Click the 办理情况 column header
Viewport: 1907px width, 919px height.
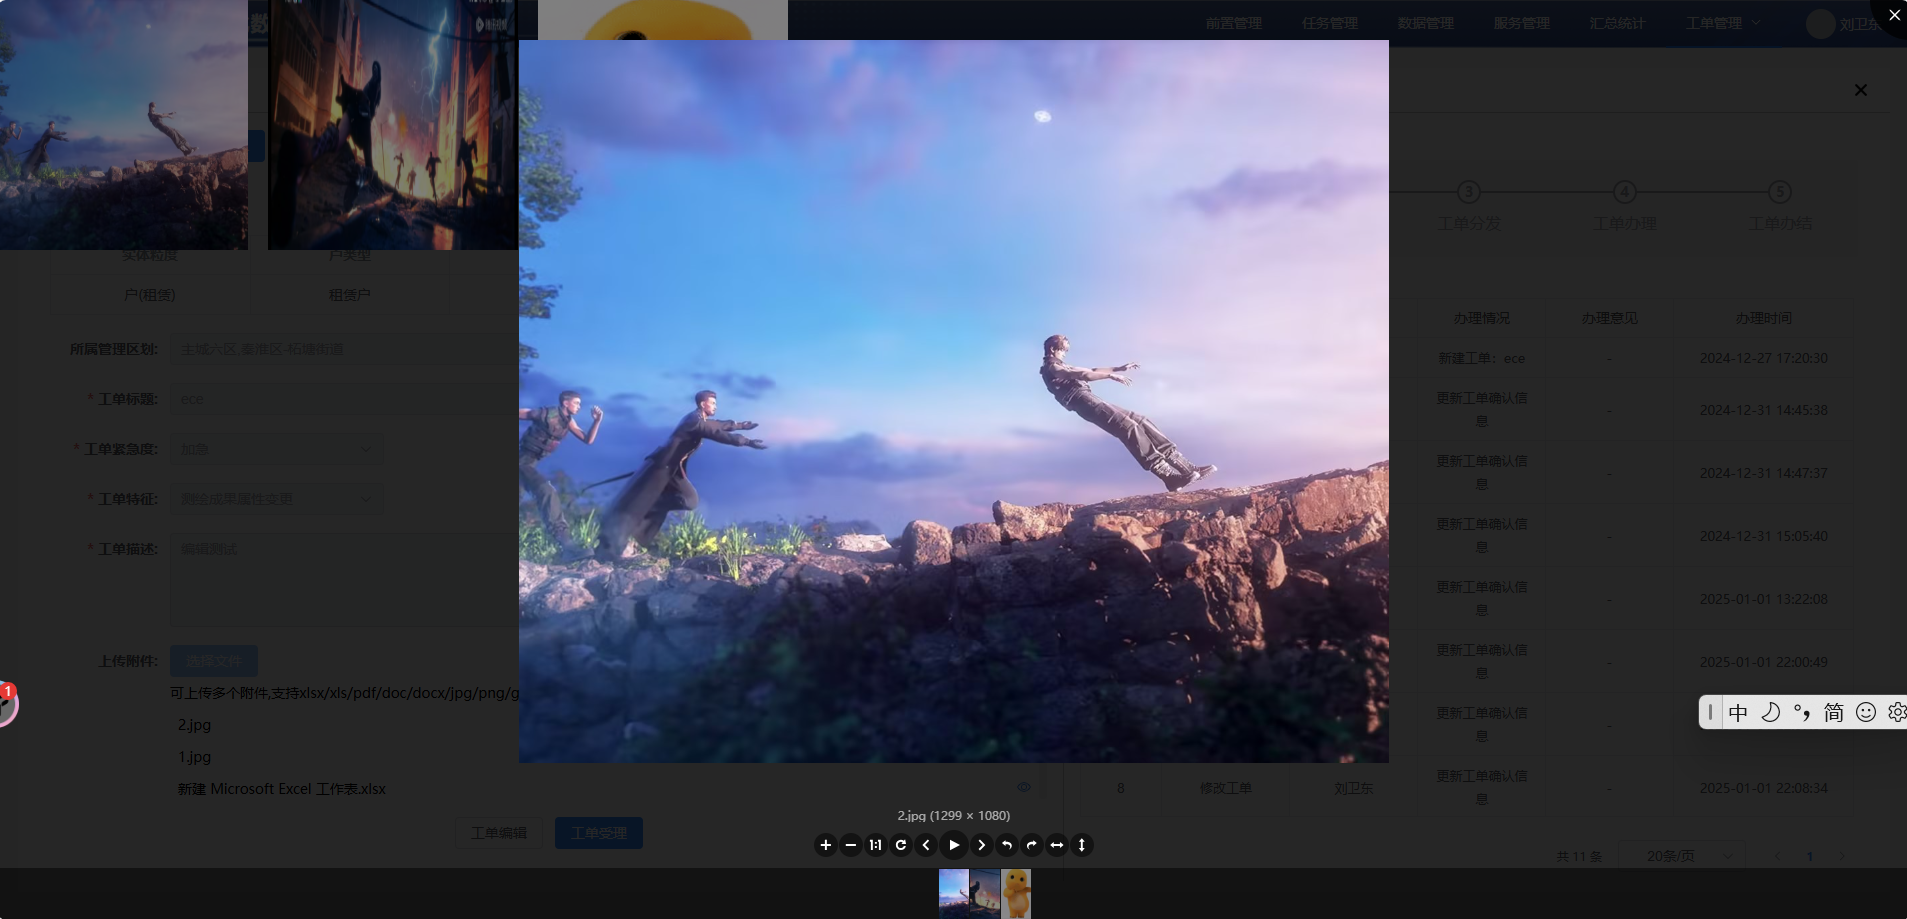click(1481, 318)
